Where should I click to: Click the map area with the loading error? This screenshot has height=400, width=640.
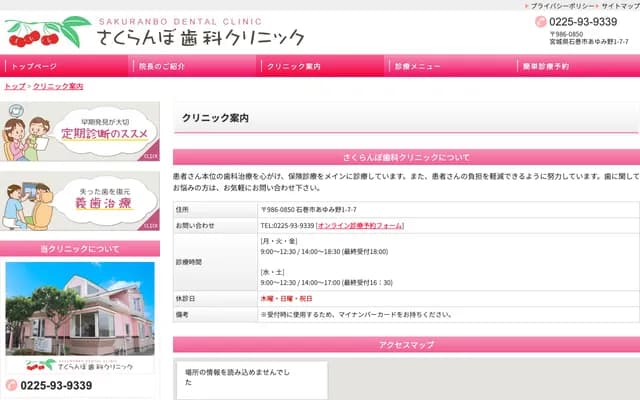point(250,380)
